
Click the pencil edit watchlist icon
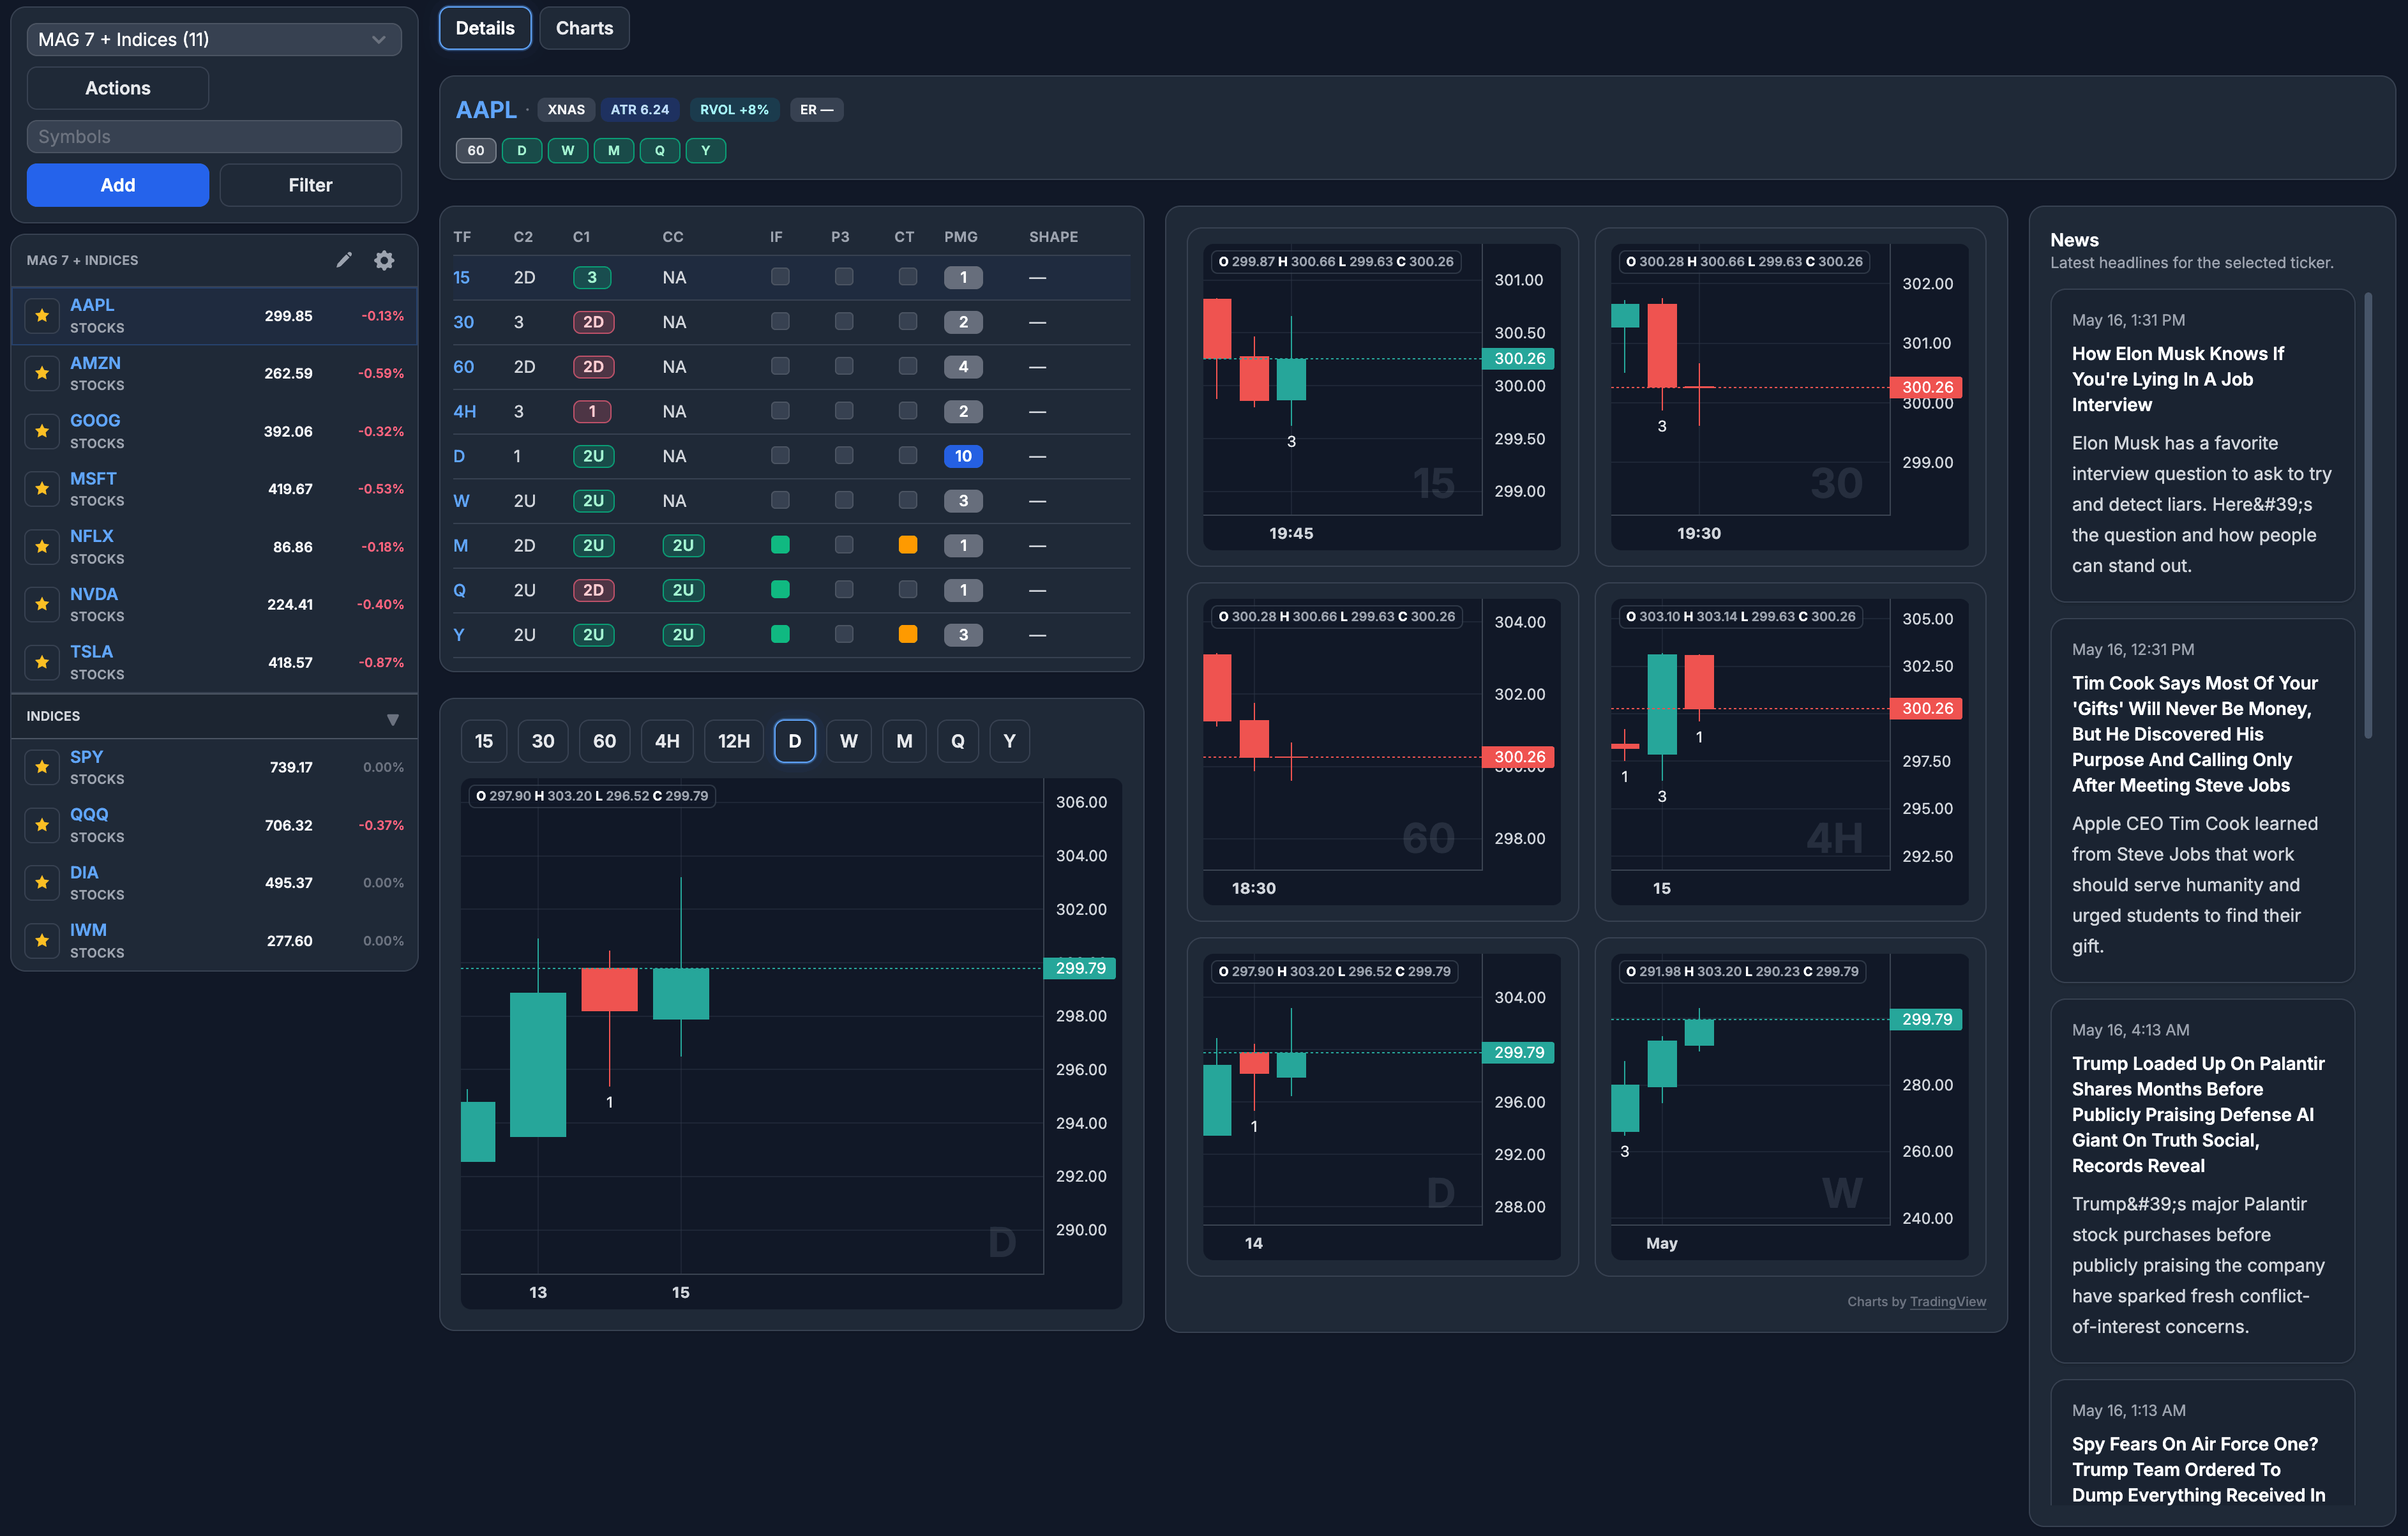point(344,260)
